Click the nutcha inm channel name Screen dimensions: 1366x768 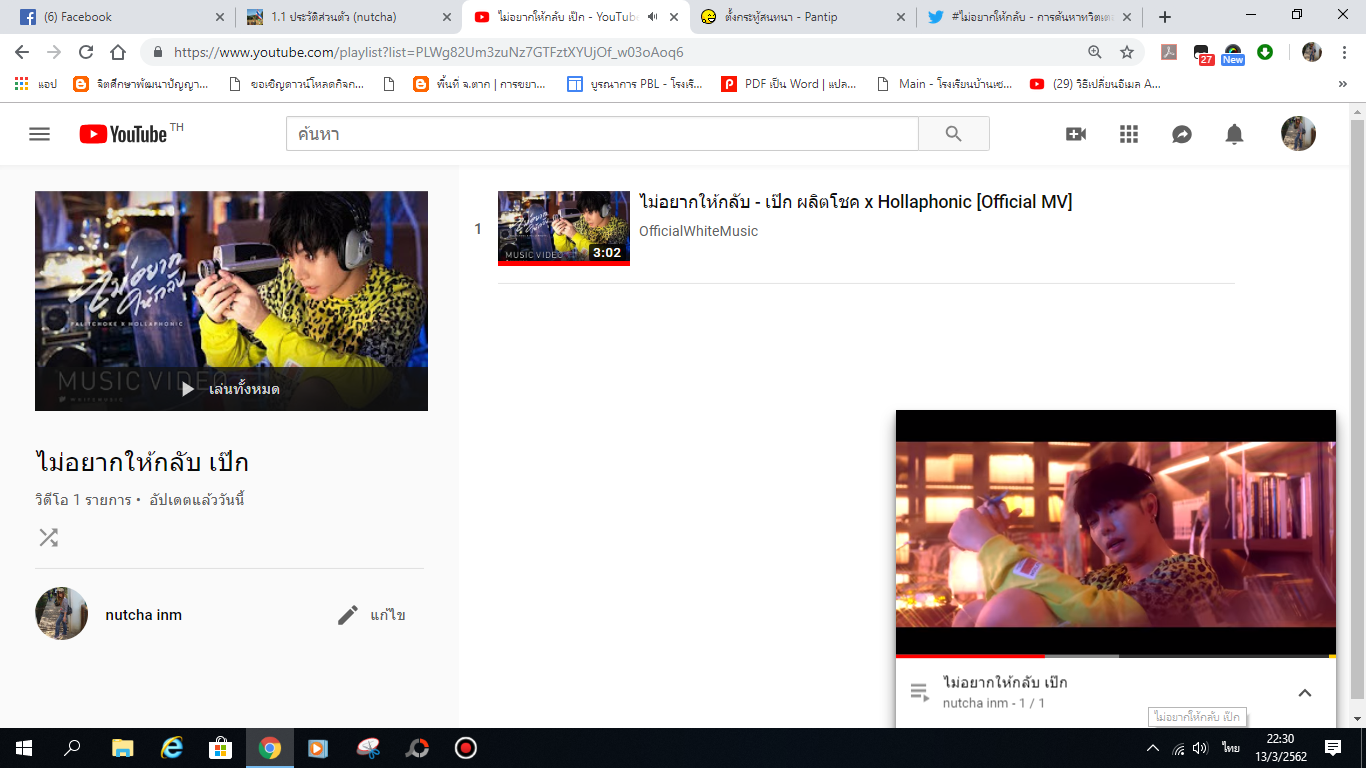click(x=144, y=615)
